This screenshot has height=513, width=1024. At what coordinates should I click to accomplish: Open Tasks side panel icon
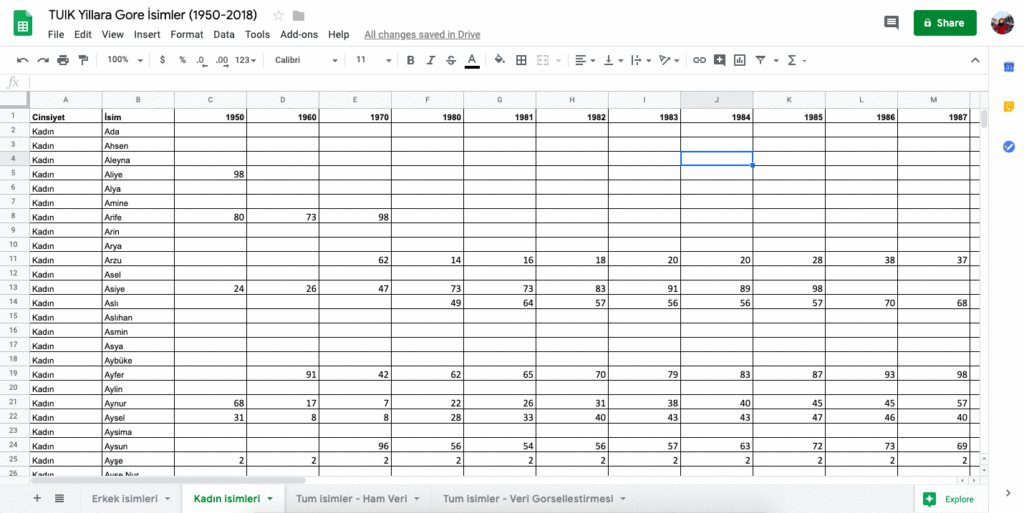point(1008,147)
